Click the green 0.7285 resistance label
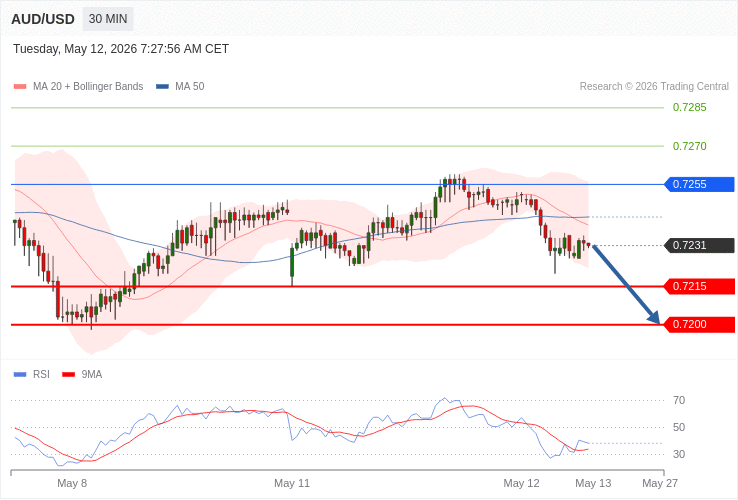Screen dimensions: 738x500 [x=690, y=107]
